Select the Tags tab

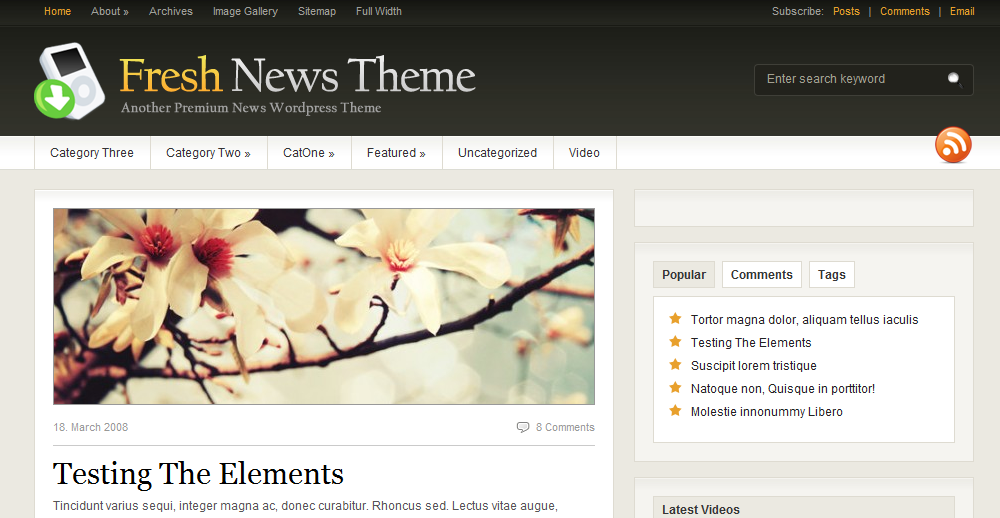[x=831, y=275]
